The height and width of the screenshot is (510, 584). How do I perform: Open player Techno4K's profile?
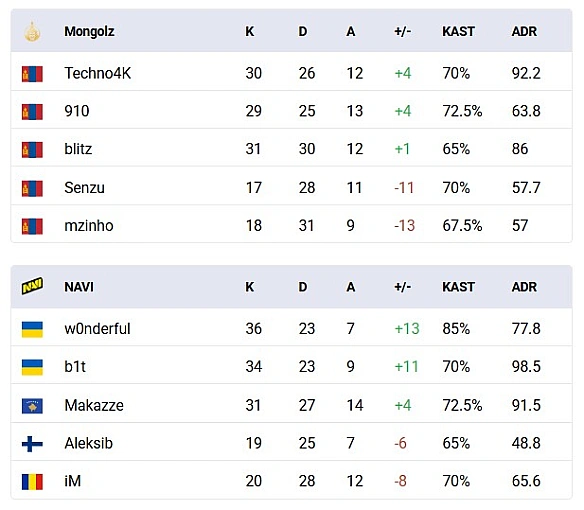tap(98, 73)
